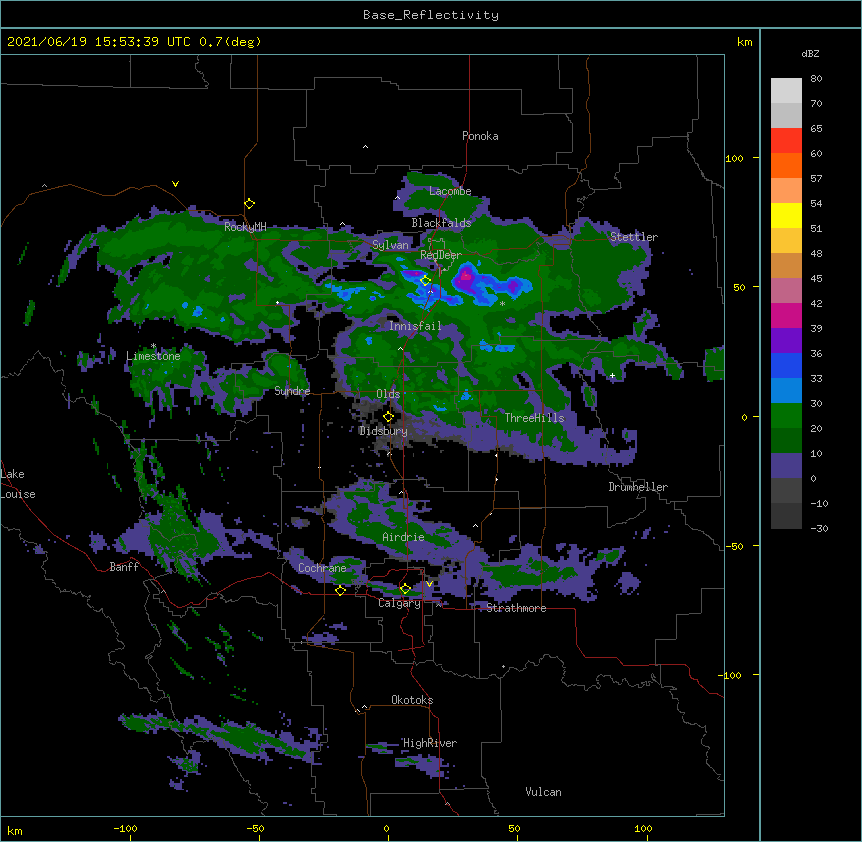
Task: Click the Blackfalds city label
Action: pos(441,223)
